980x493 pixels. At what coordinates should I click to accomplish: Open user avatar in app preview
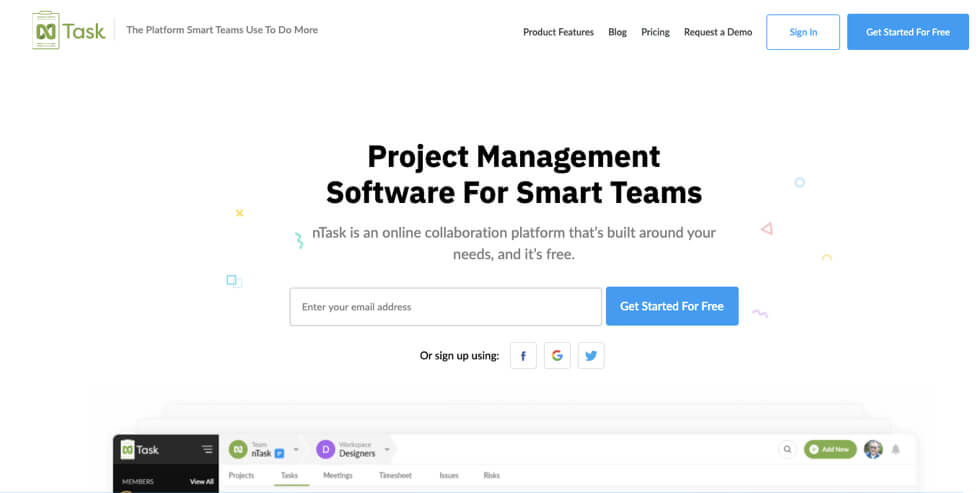[873, 449]
